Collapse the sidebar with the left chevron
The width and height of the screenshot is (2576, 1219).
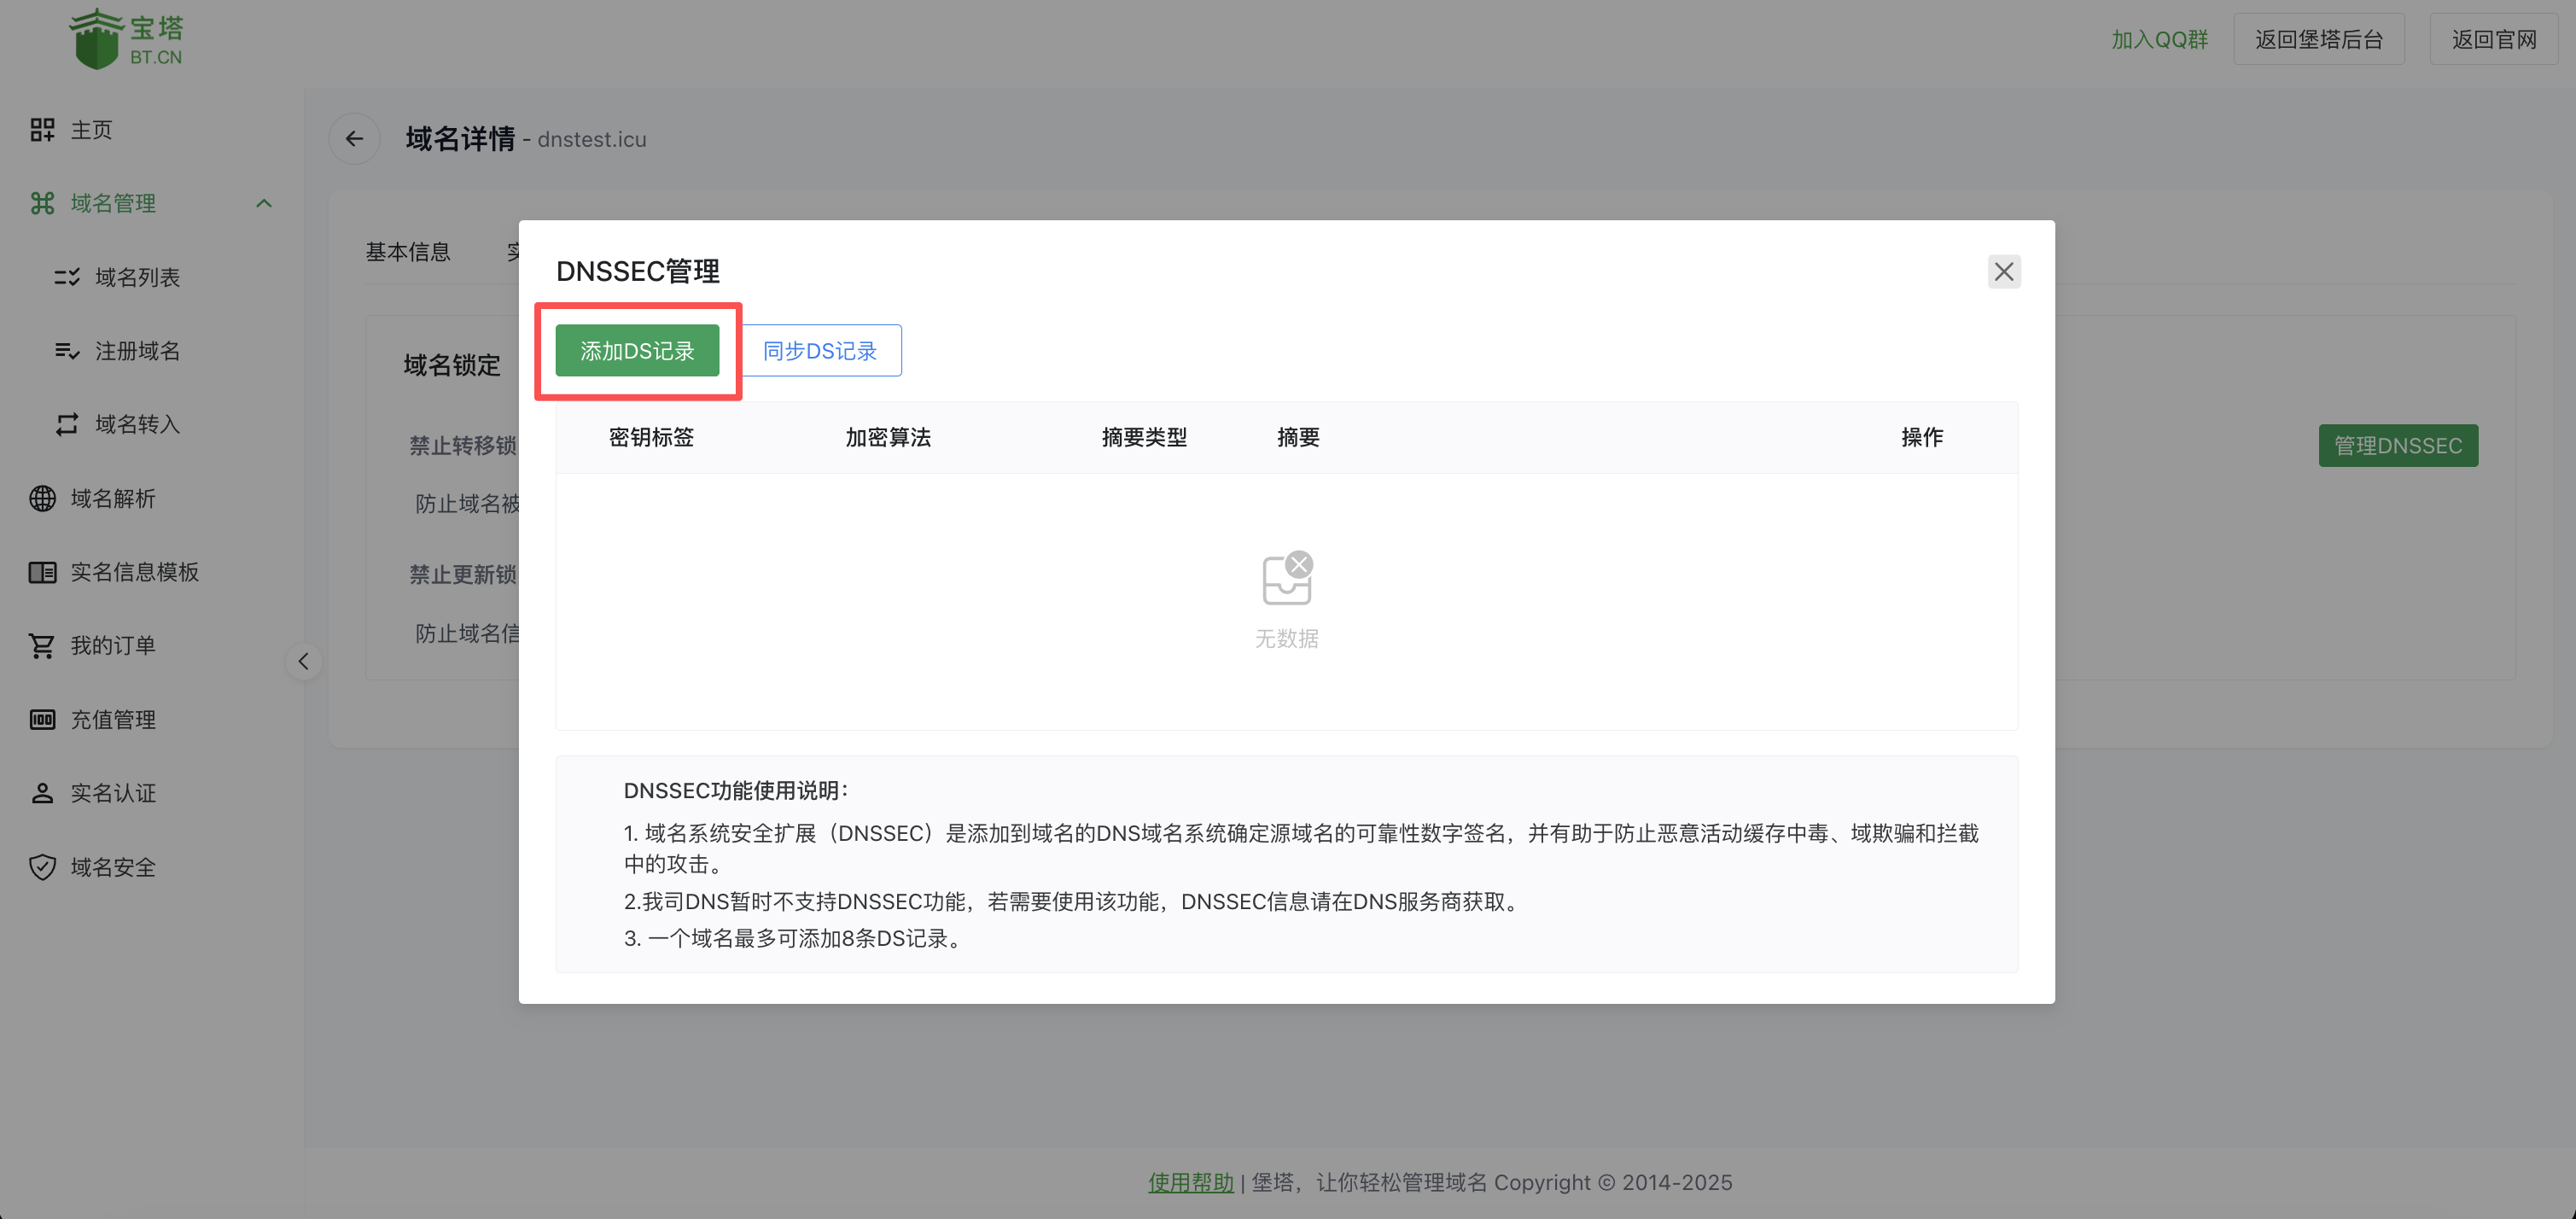pos(303,661)
